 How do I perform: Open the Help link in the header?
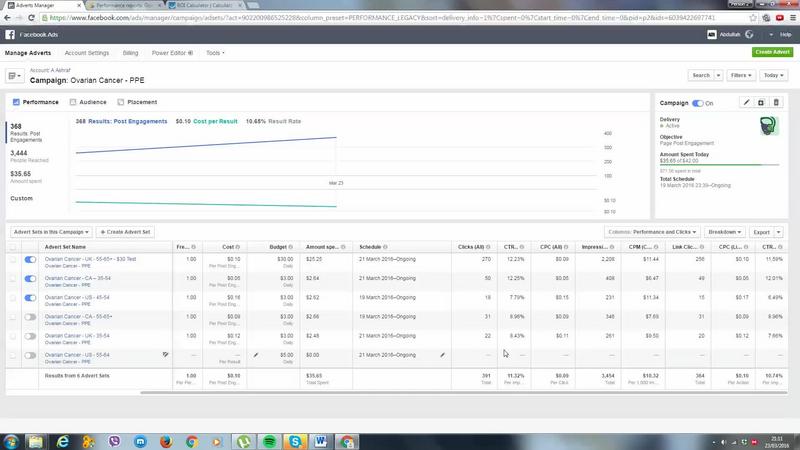click(785, 35)
